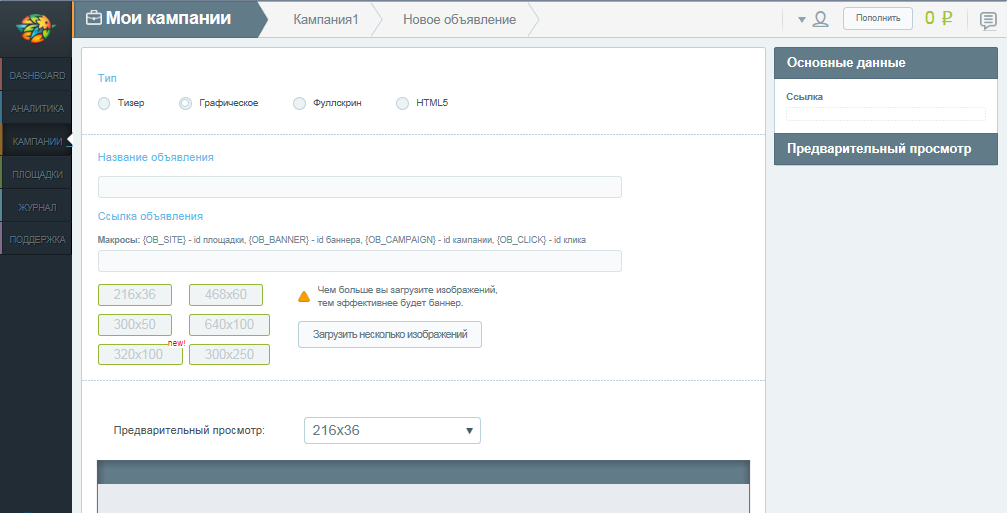Open the user profile icon

820,19
